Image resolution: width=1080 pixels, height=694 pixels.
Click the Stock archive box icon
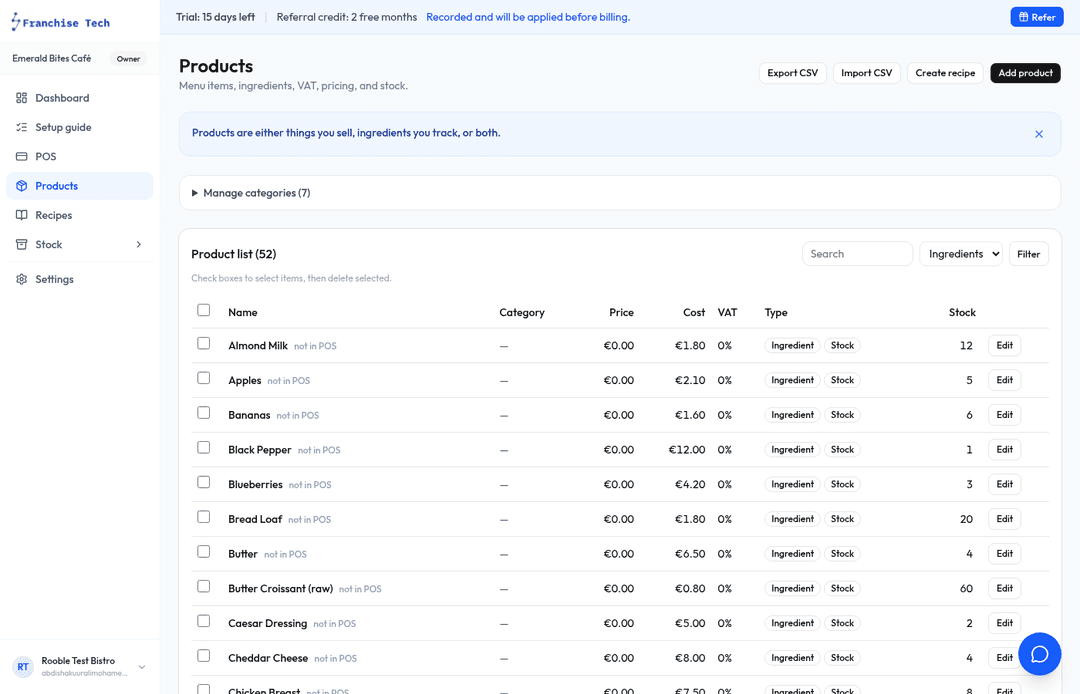[21, 244]
